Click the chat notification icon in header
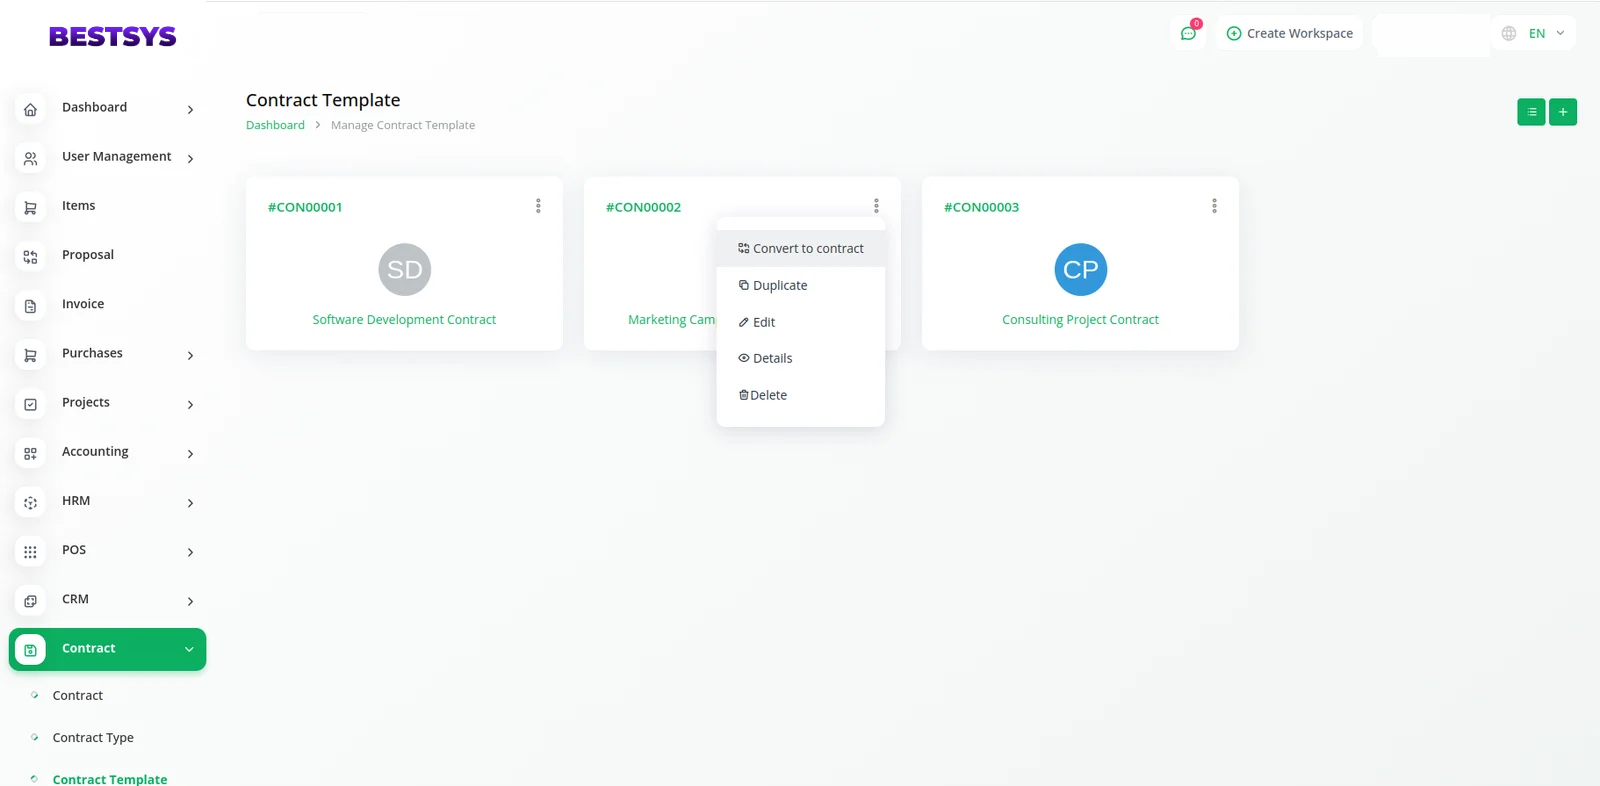Image resolution: width=1600 pixels, height=786 pixels. 1188,33
